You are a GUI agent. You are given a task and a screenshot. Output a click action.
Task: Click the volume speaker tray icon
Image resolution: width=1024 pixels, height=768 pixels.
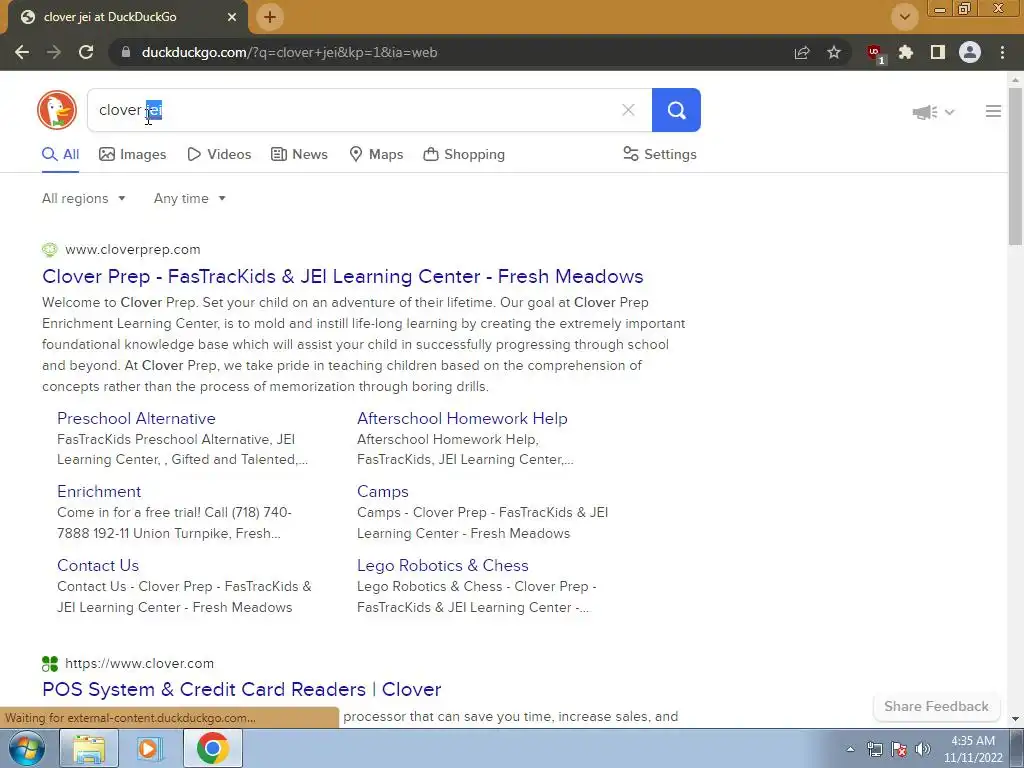click(x=923, y=750)
